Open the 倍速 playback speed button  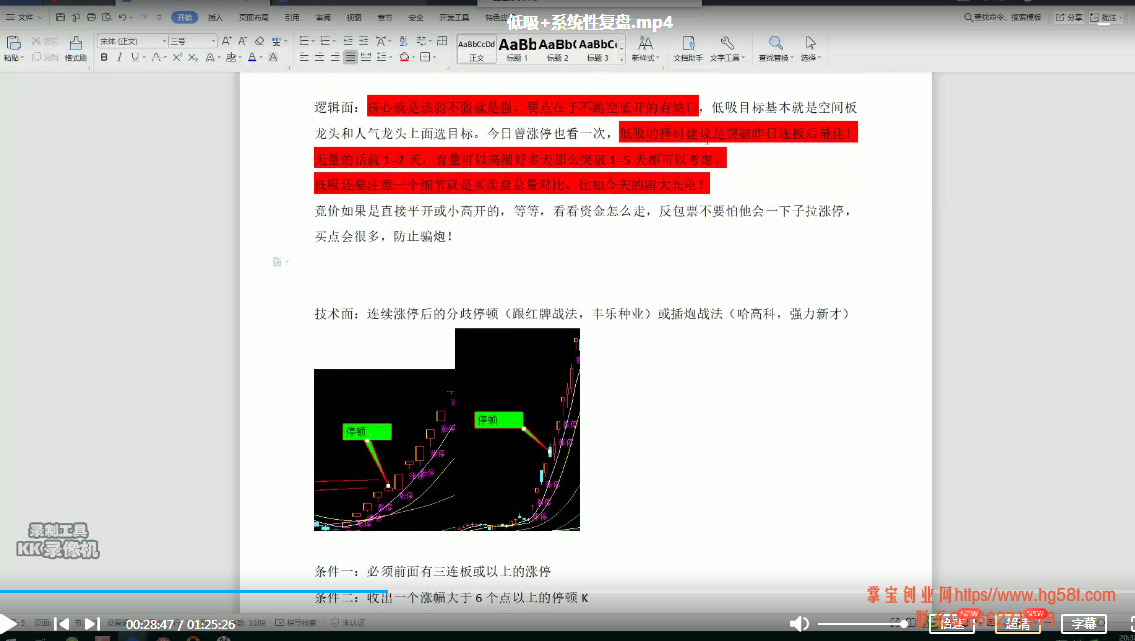point(951,624)
